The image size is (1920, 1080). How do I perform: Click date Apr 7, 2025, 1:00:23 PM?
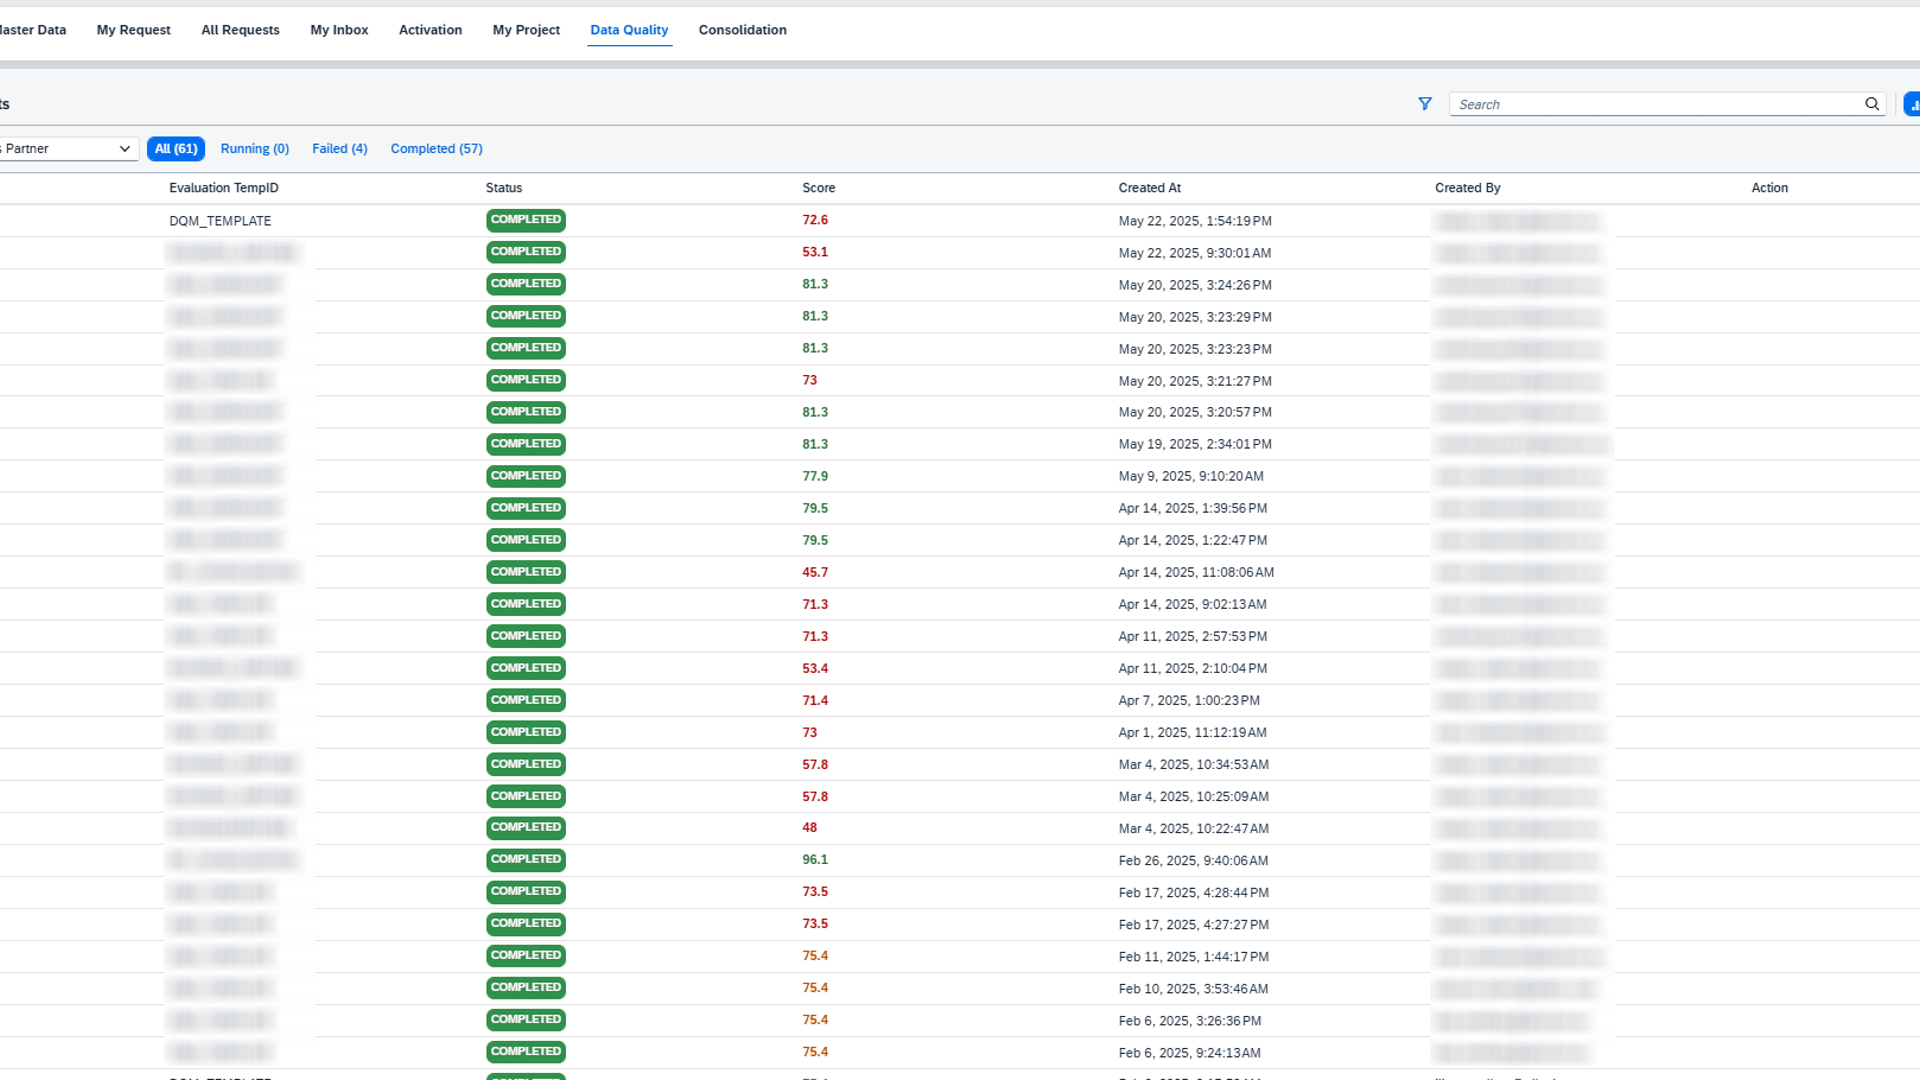pyautogui.click(x=1189, y=700)
